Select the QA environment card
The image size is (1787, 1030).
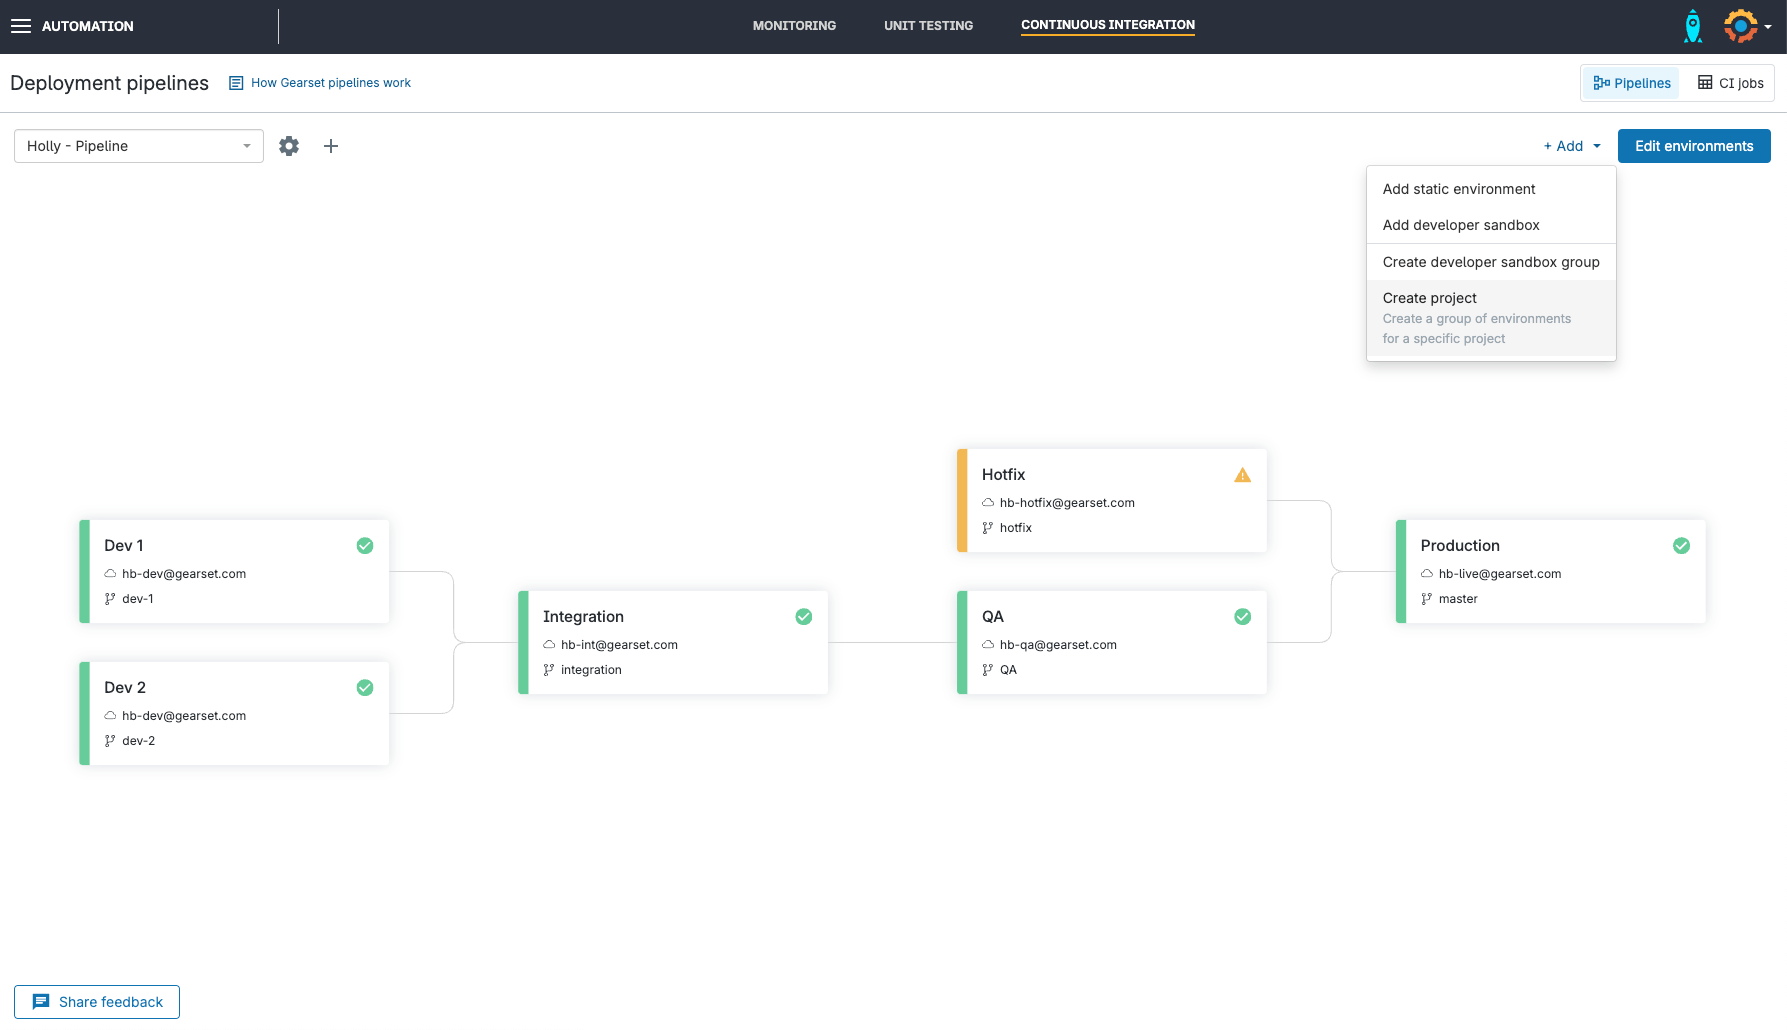(x=1110, y=642)
